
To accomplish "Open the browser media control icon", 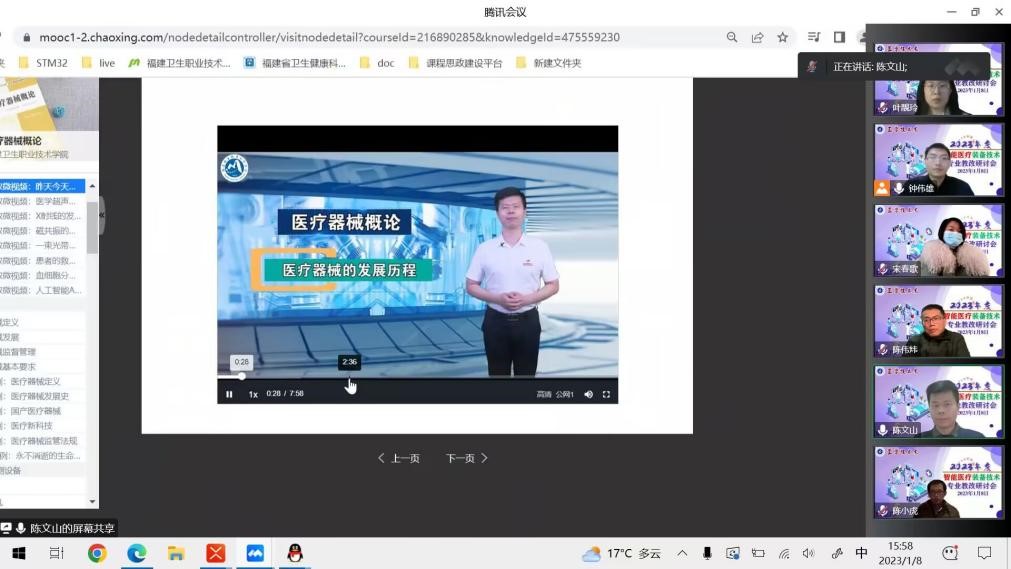I will 814,37.
